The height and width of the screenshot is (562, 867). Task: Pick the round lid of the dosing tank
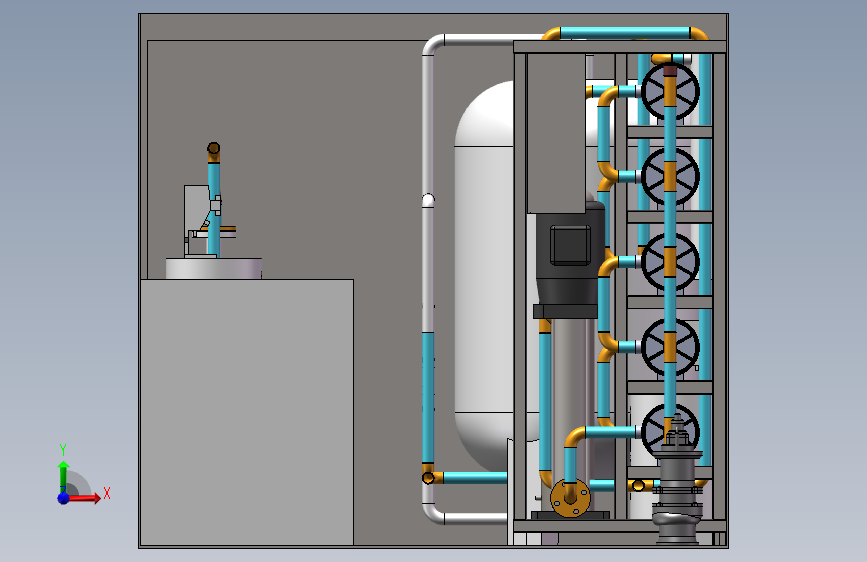213,268
